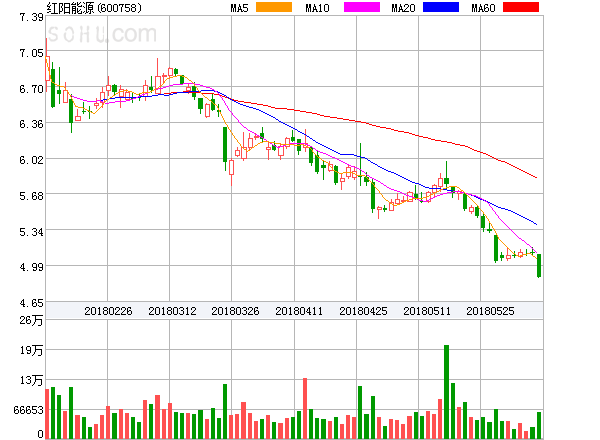Click the 6.02 price axis label

click(x=31, y=160)
